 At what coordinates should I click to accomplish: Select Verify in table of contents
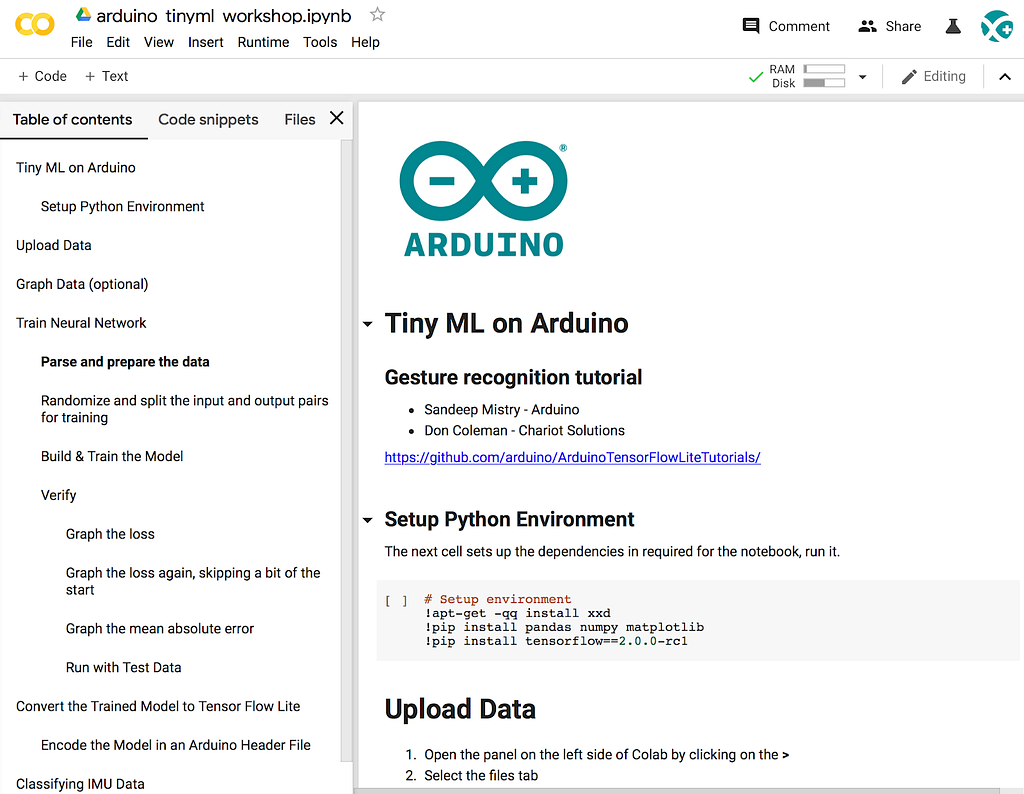58,495
